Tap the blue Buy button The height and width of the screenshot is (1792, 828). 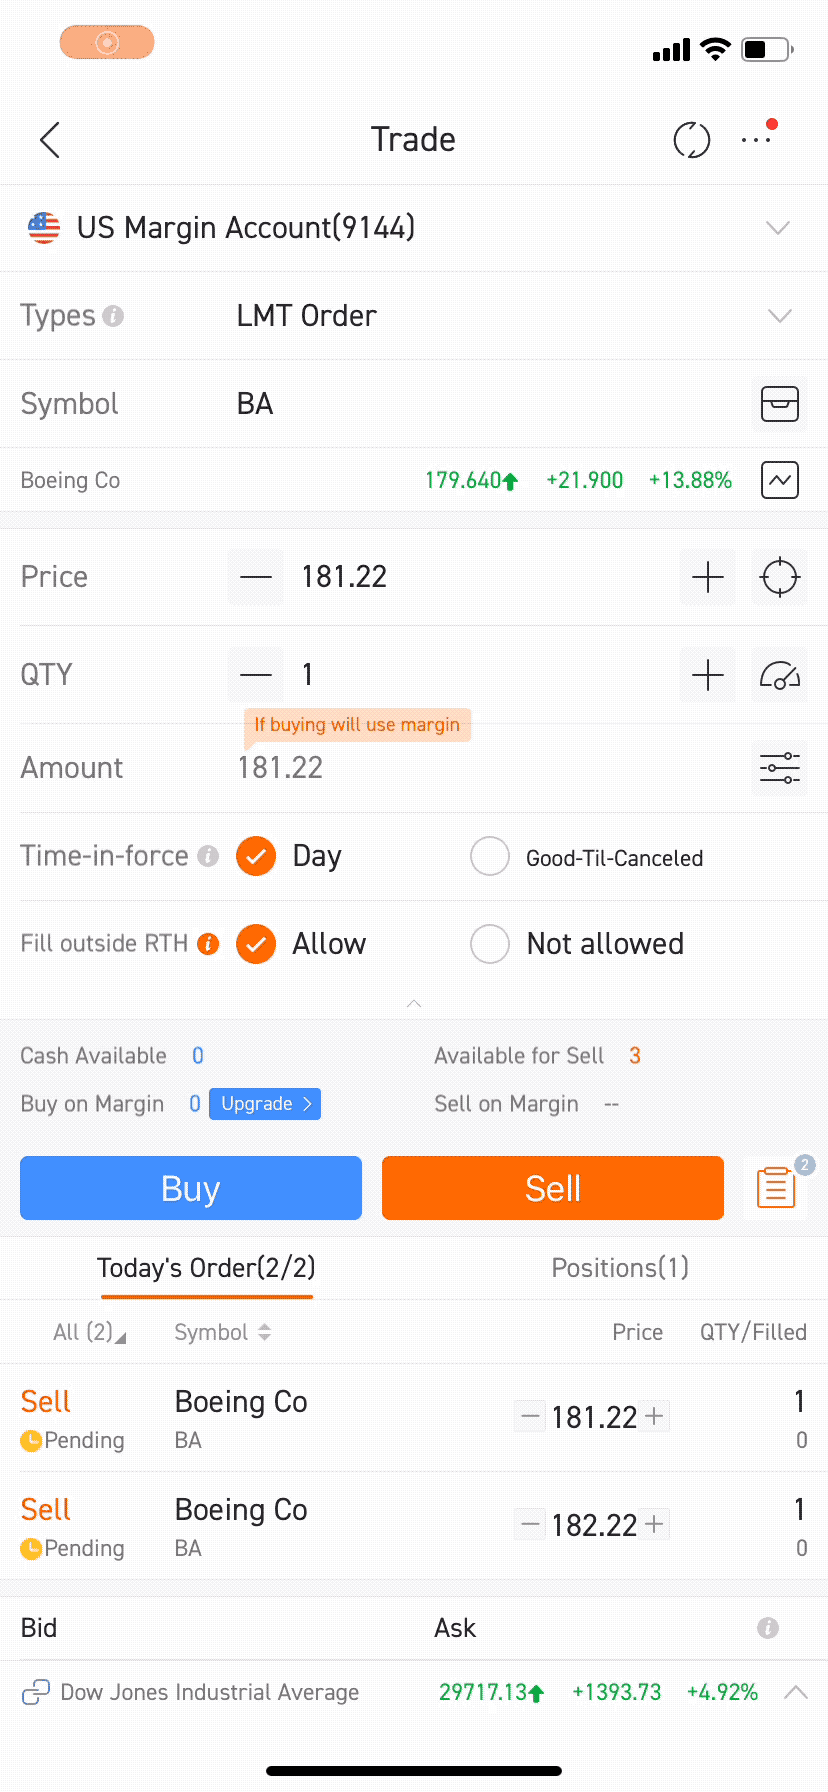coord(191,1188)
